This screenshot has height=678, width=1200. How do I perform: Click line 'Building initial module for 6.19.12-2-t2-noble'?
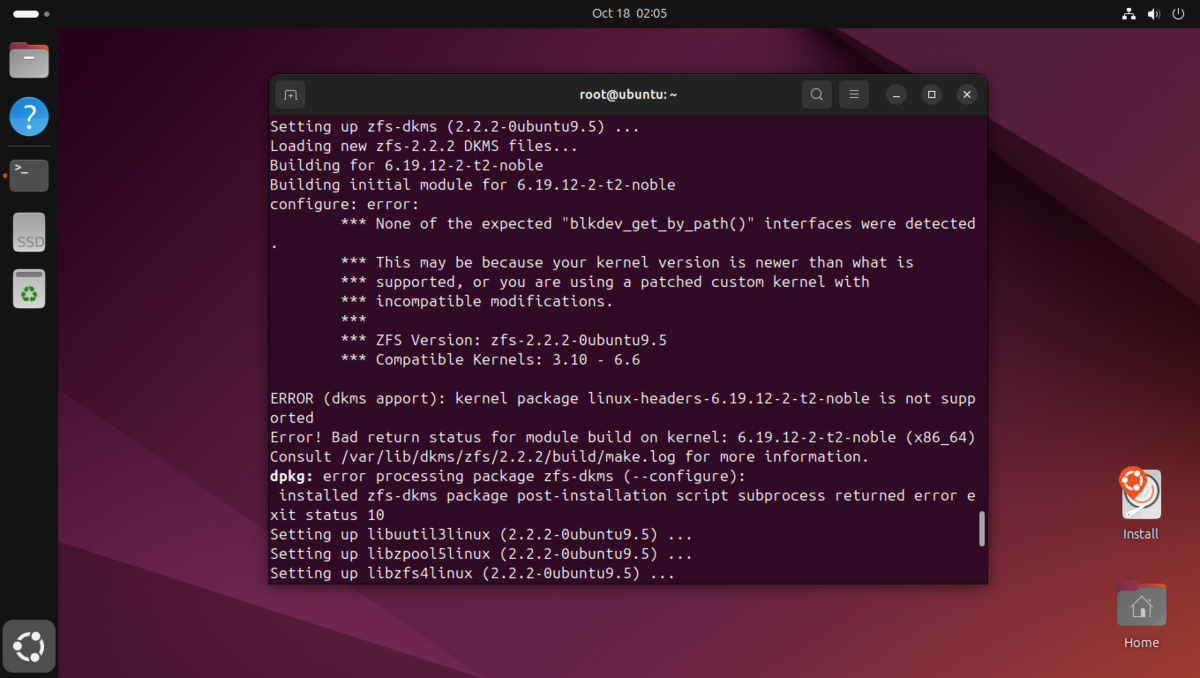pyautogui.click(x=473, y=185)
